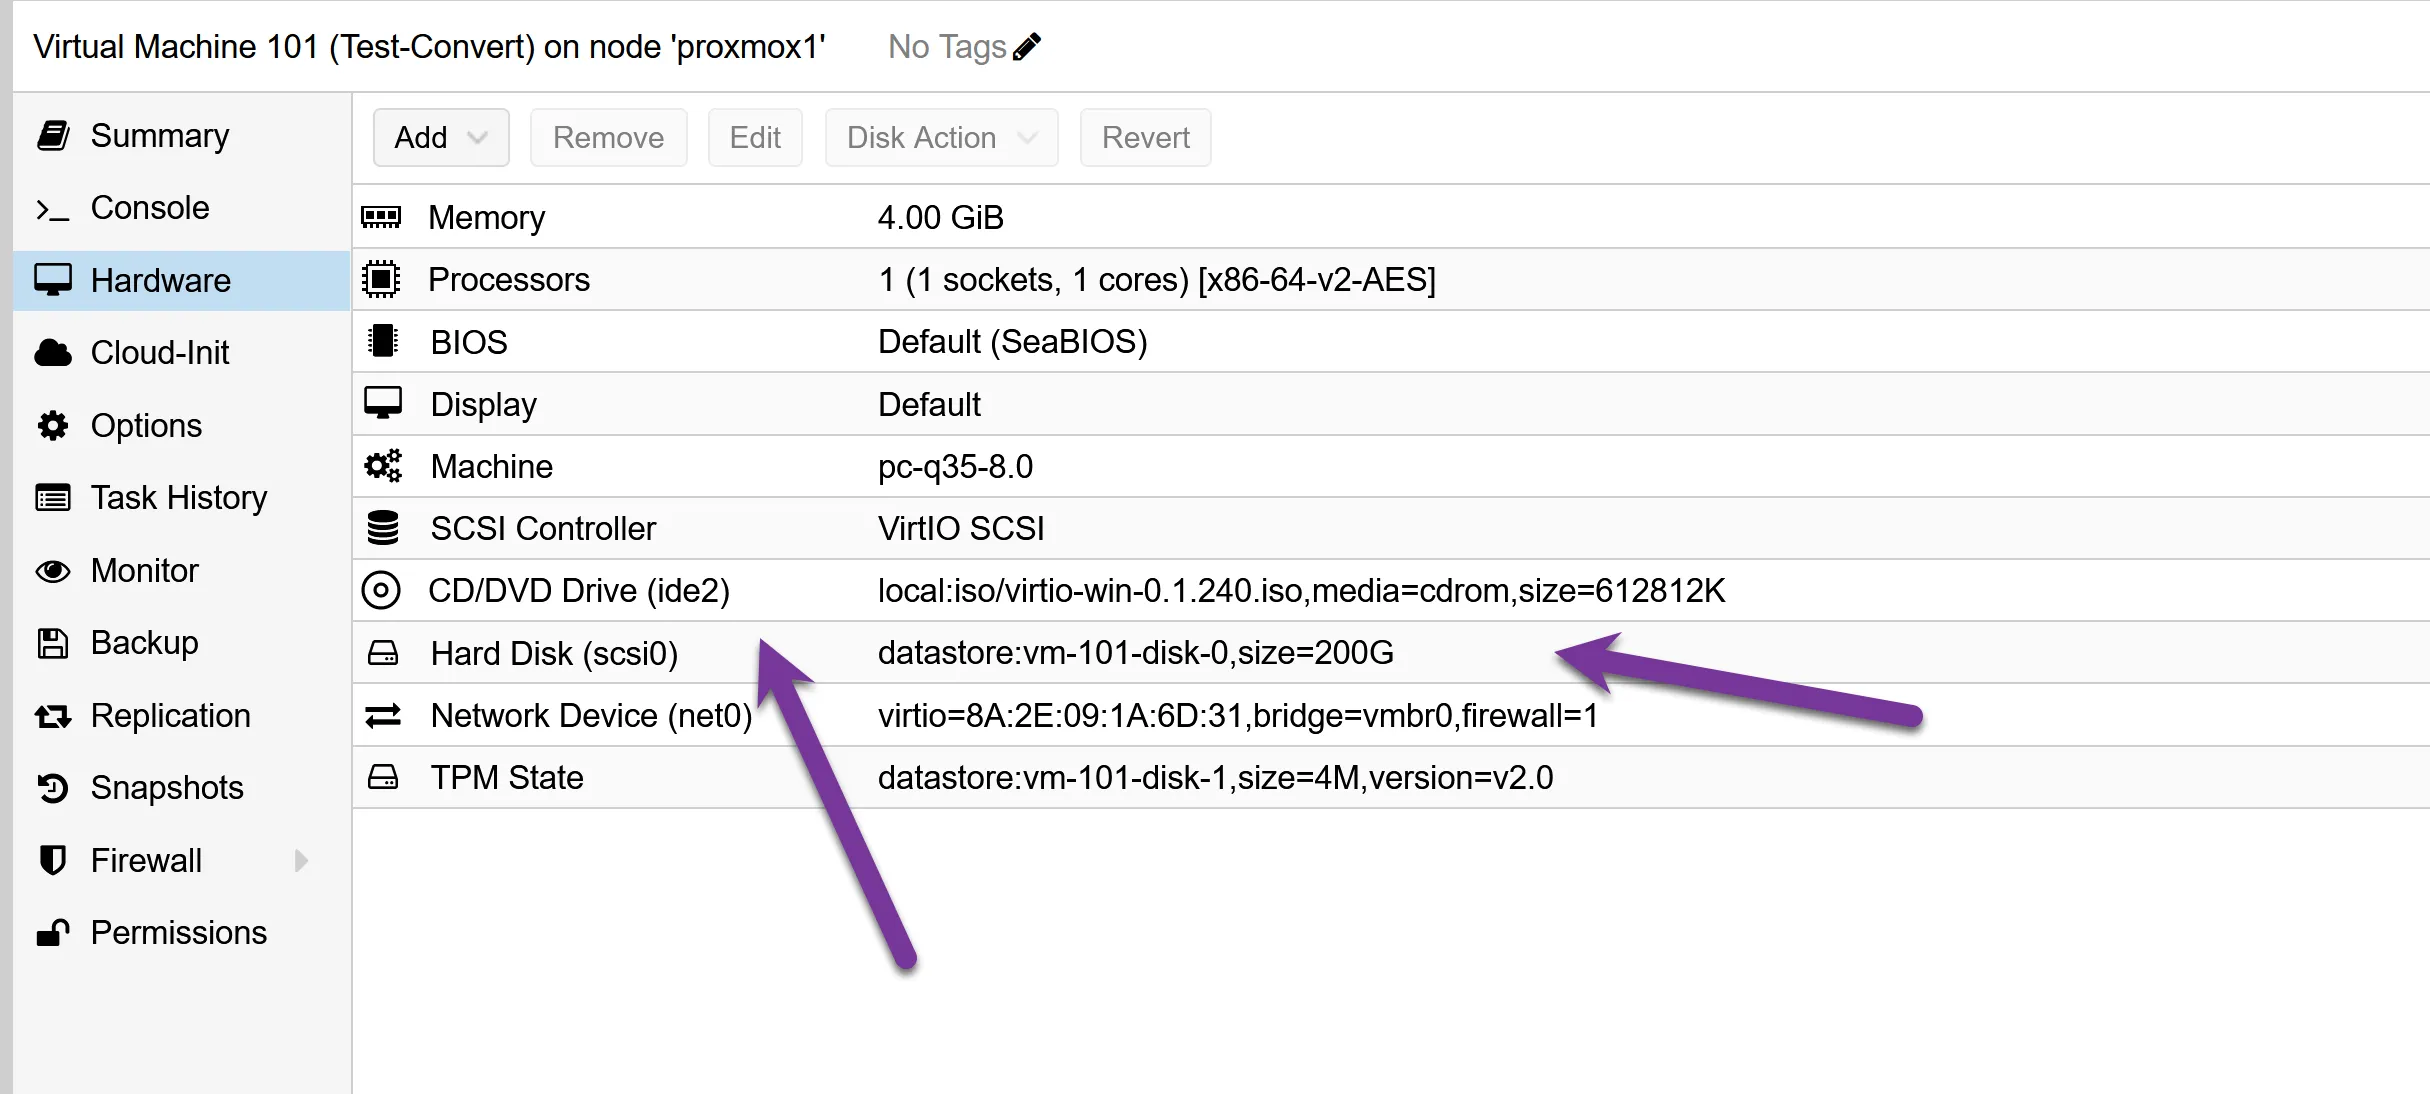Open the Add dropdown menu
Viewport: 2430px width, 1094px height.
pyautogui.click(x=440, y=137)
